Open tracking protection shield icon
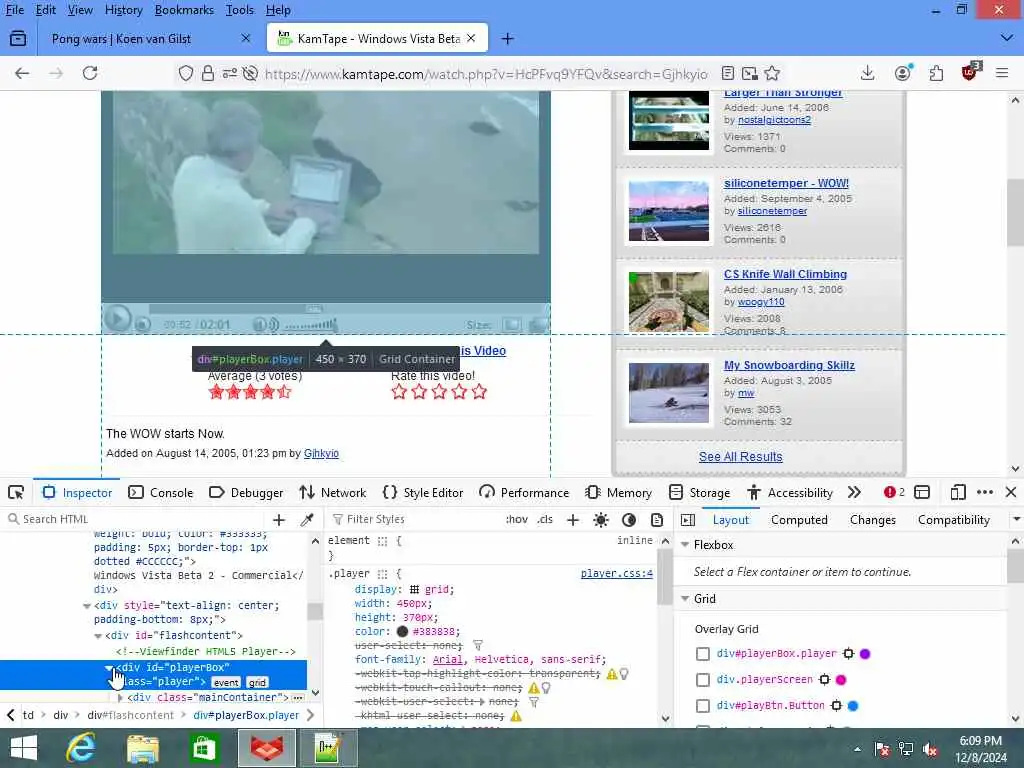Screen dimensions: 1024x768 (x=186, y=73)
